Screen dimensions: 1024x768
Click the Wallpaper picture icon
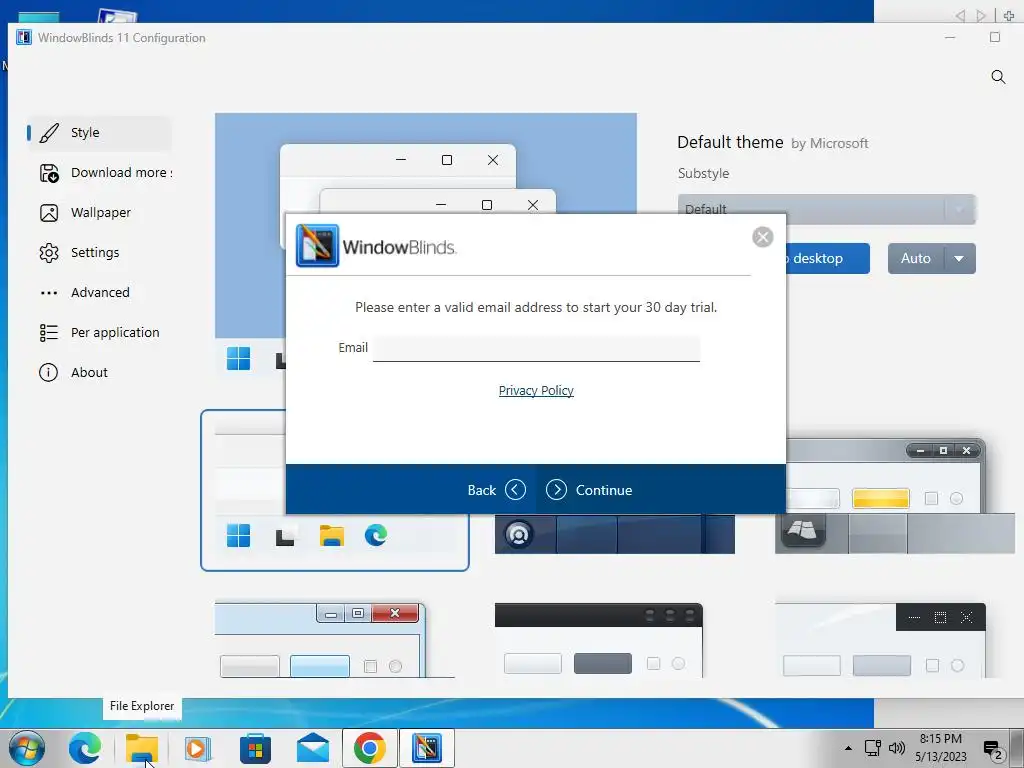49,213
